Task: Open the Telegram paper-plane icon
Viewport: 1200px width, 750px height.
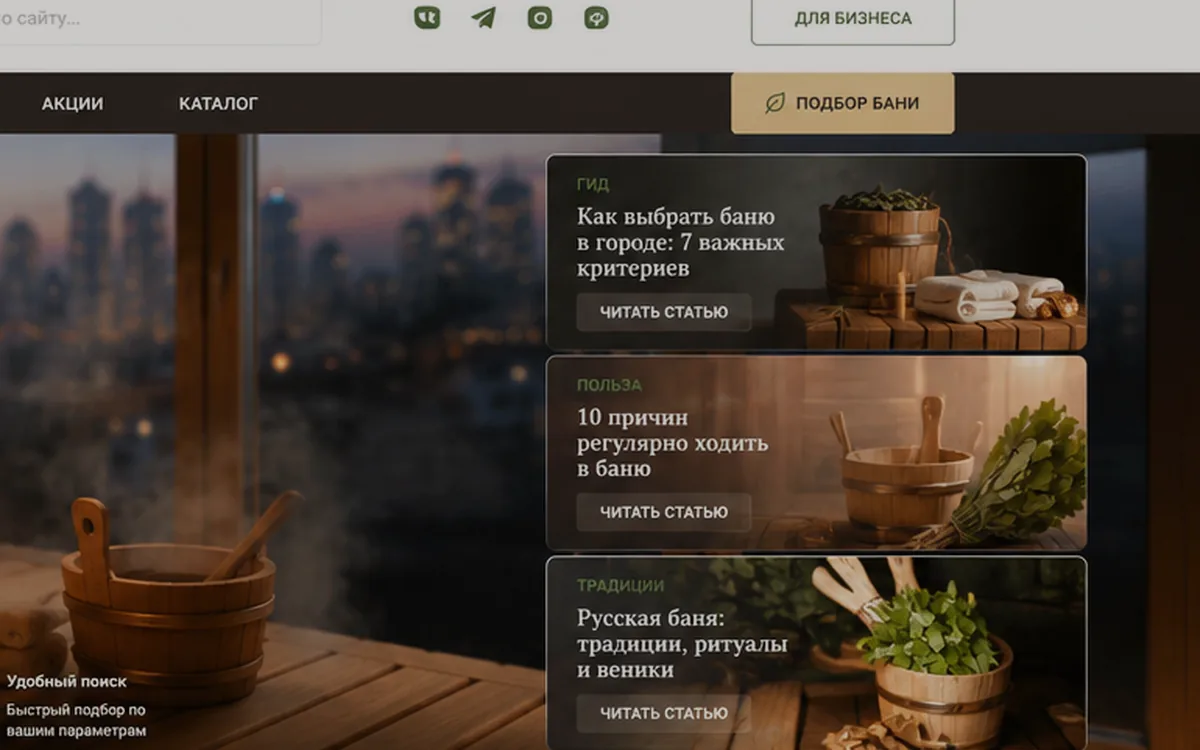Action: point(484,18)
